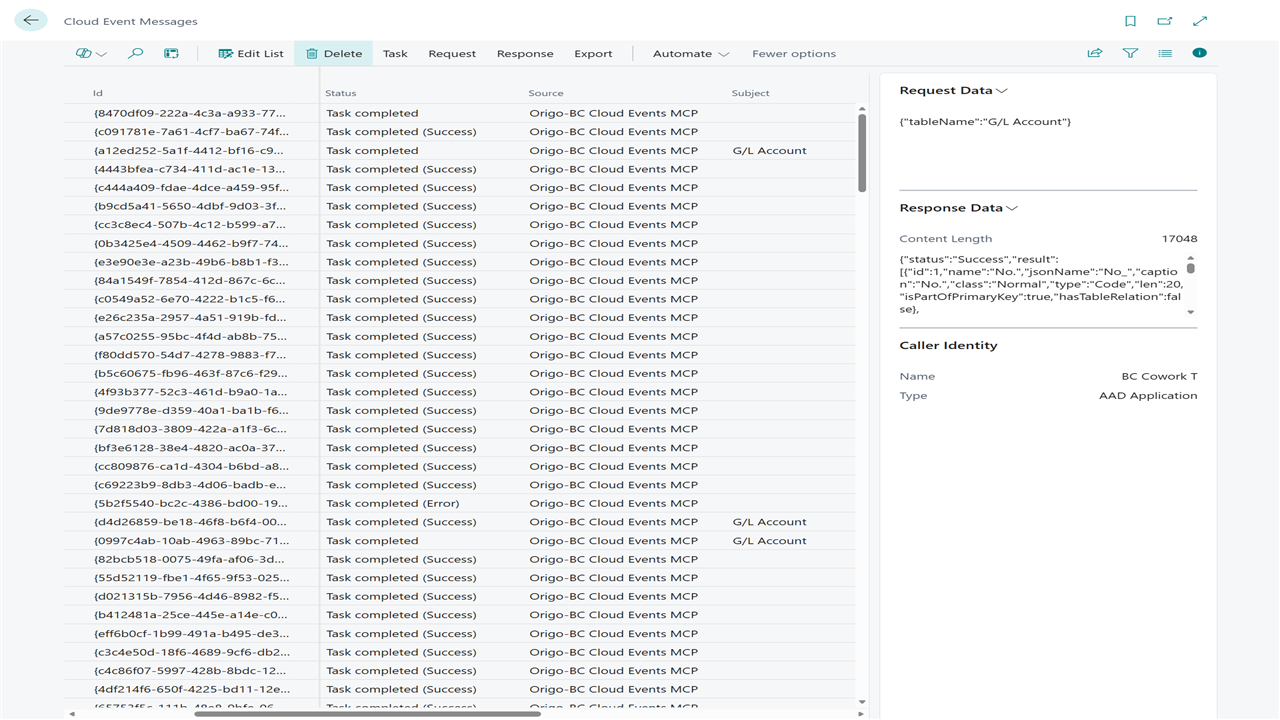
Task: Click the Content Length value 17048
Action: (x=1179, y=239)
